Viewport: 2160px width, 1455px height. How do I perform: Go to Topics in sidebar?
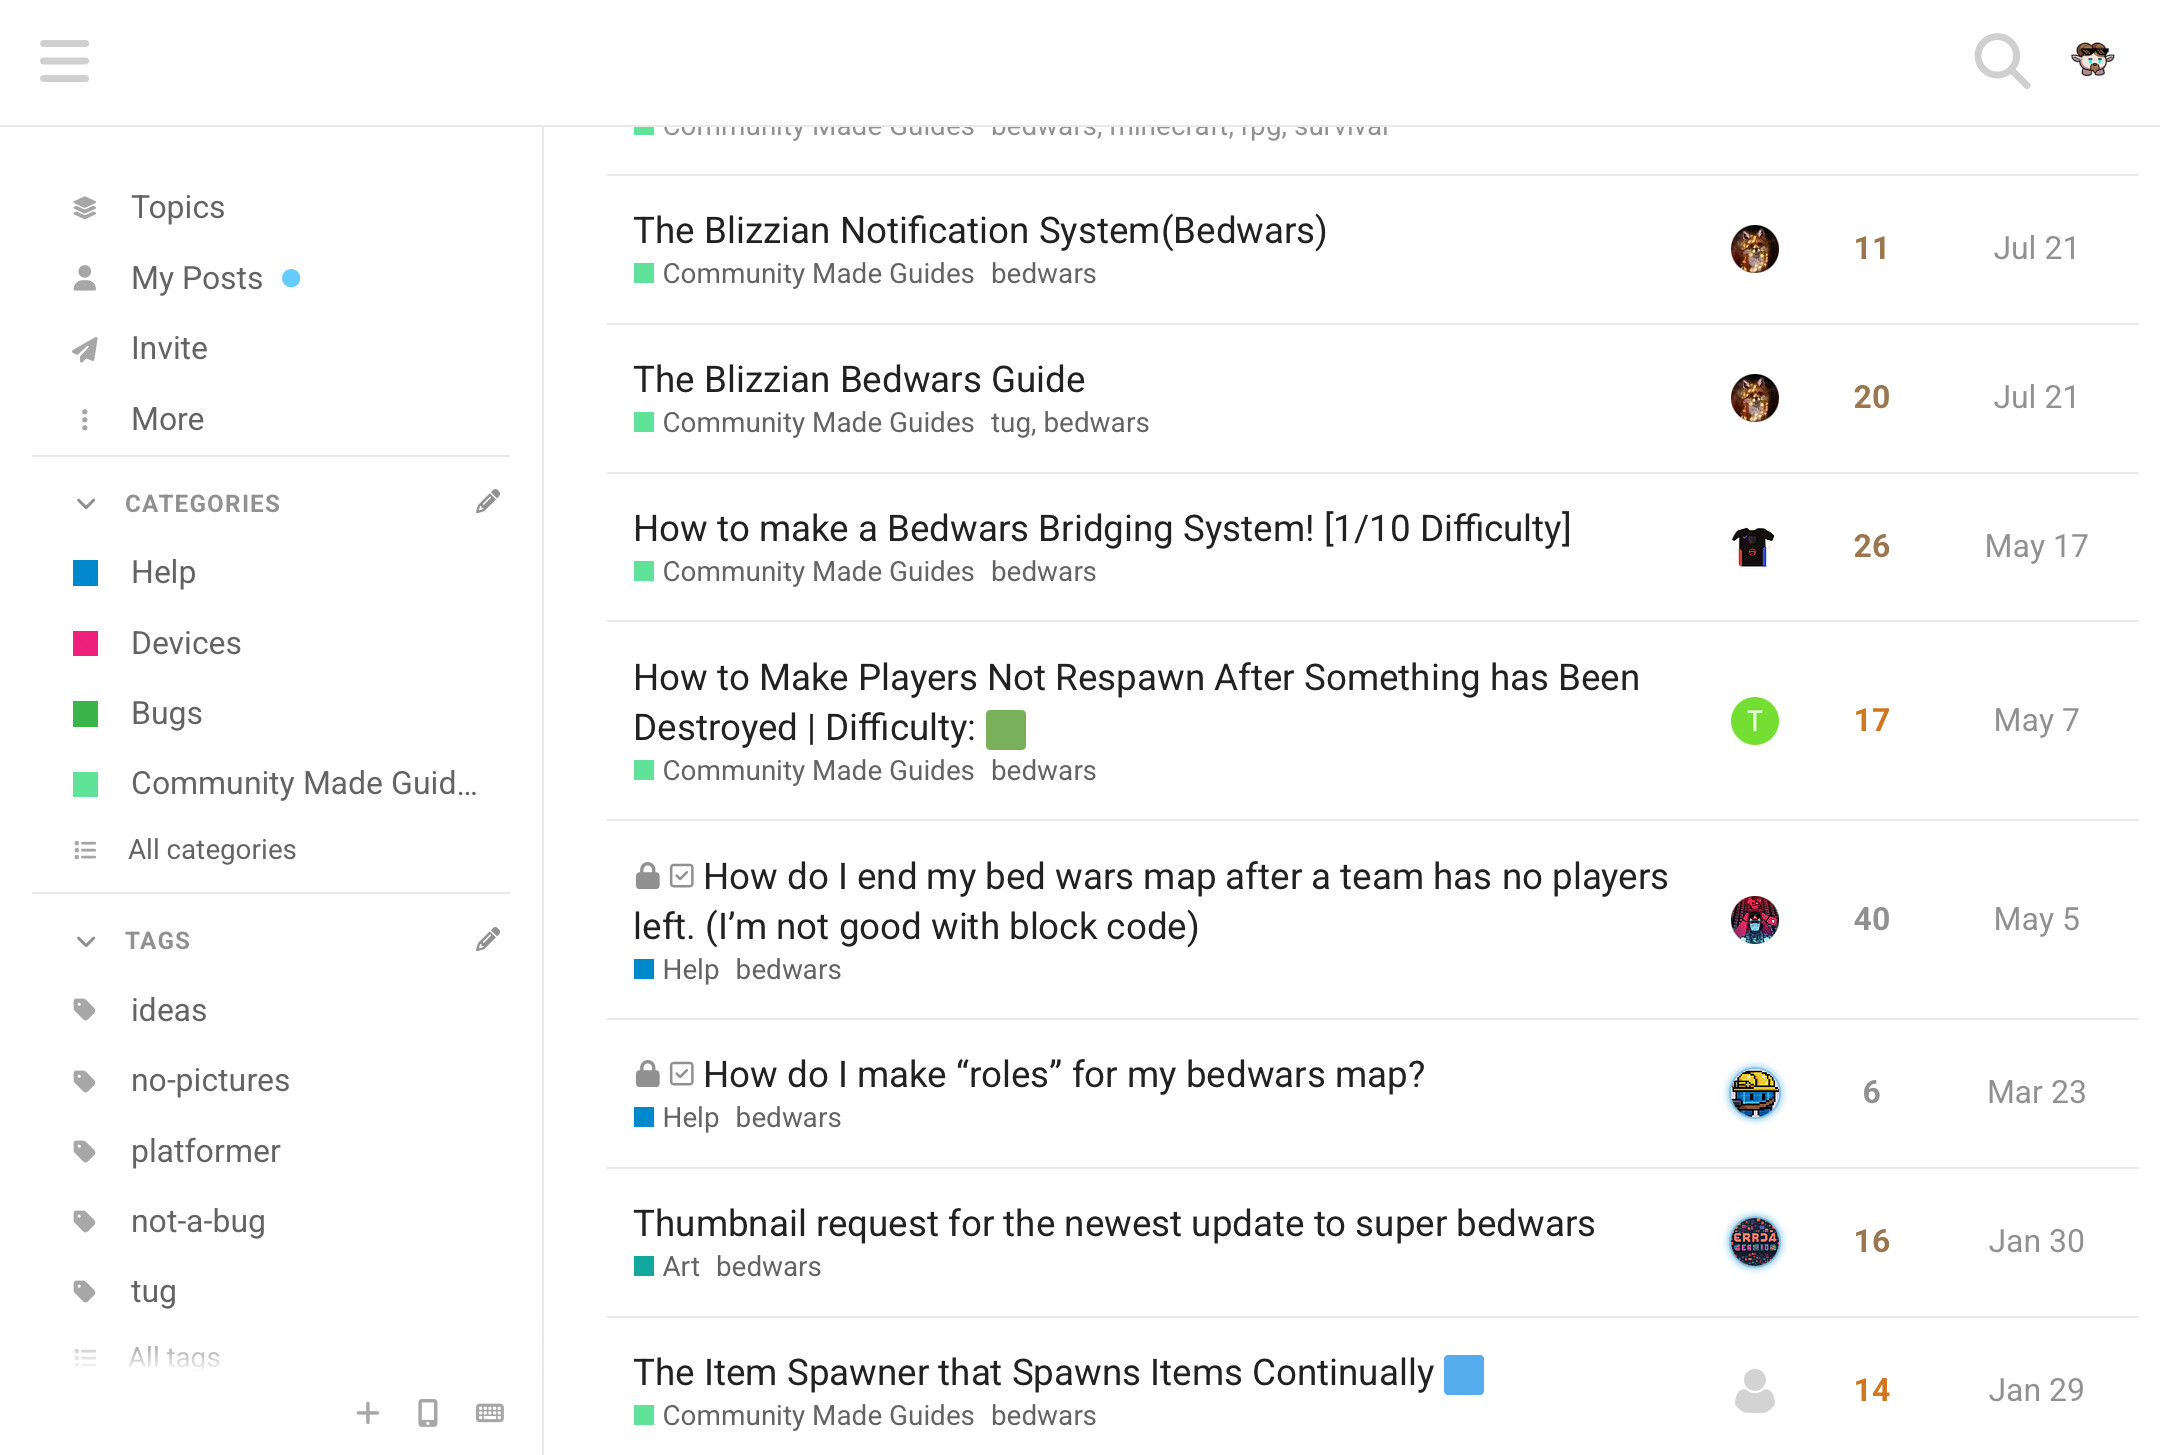178,207
